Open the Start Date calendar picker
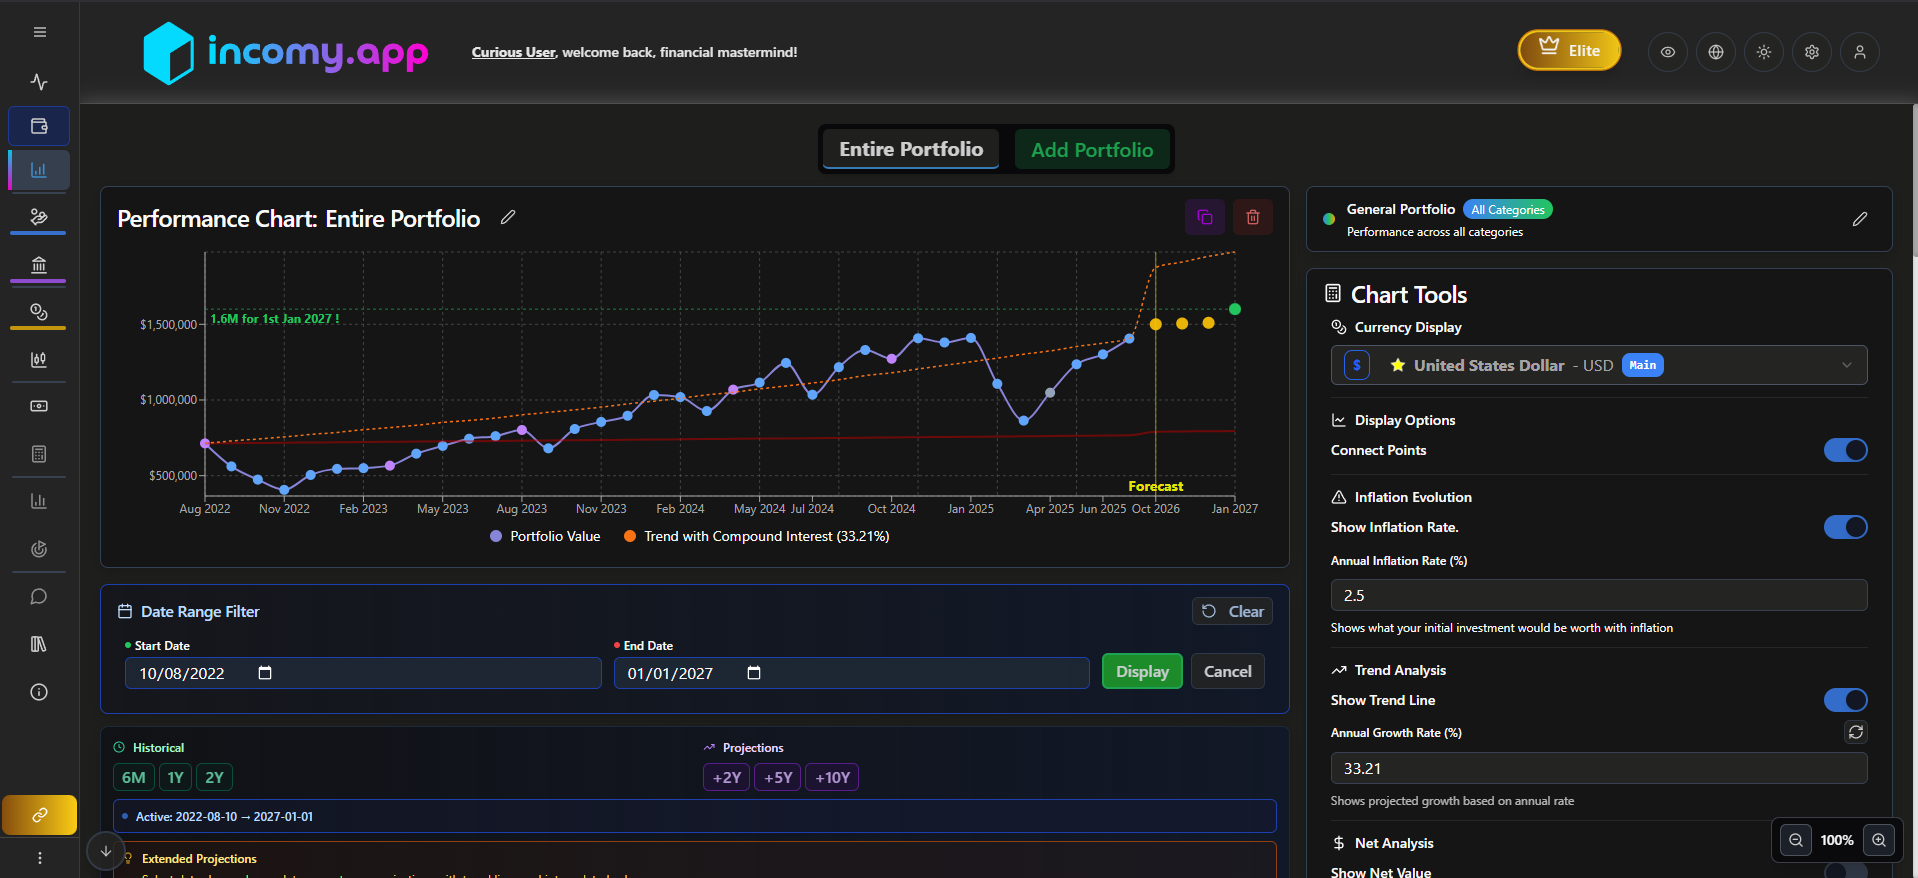This screenshot has height=878, width=1918. [x=265, y=673]
